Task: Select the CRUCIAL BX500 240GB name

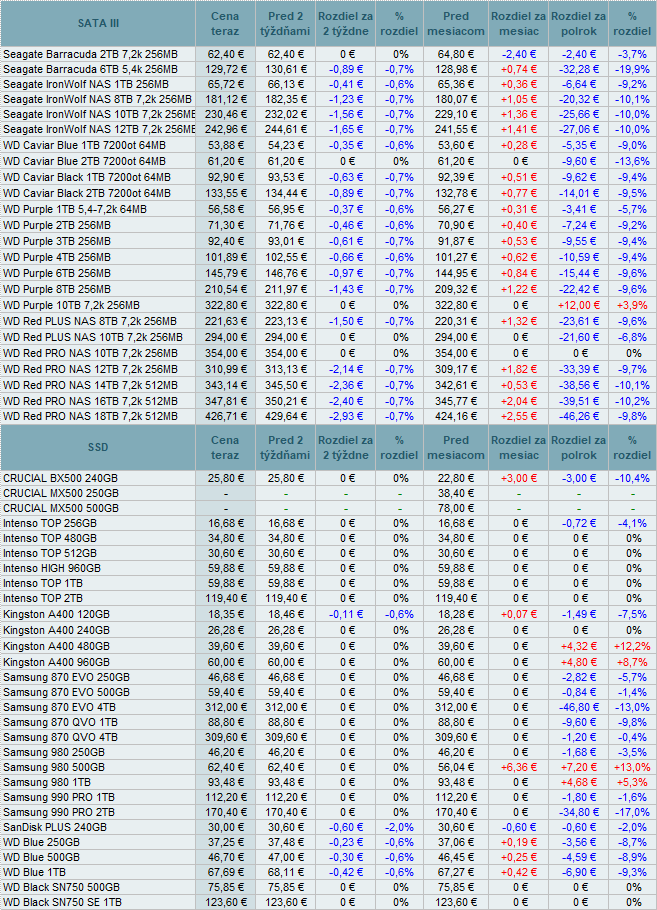Action: coord(60,478)
